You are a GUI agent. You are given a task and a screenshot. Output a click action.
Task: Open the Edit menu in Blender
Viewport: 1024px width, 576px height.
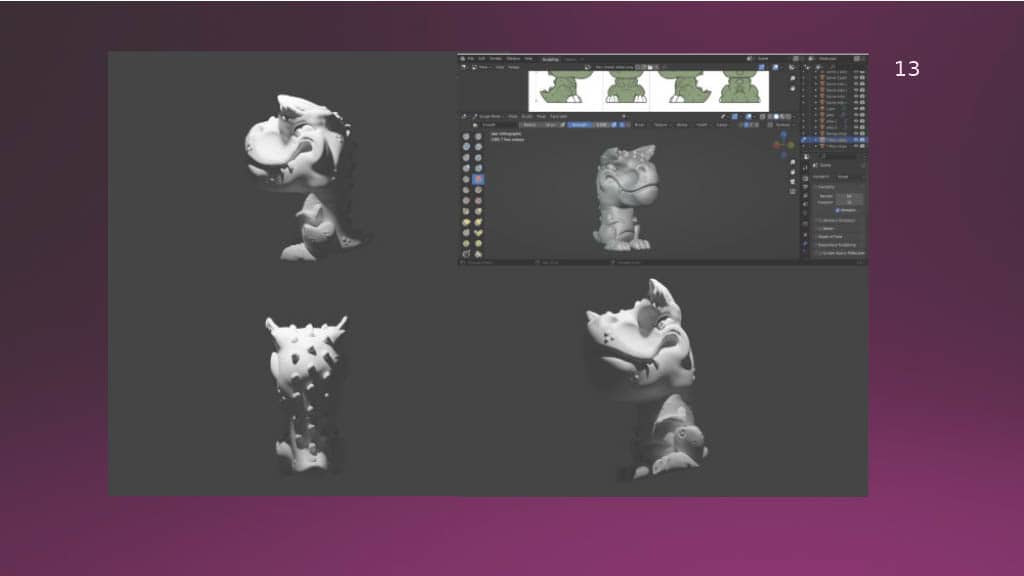click(482, 59)
